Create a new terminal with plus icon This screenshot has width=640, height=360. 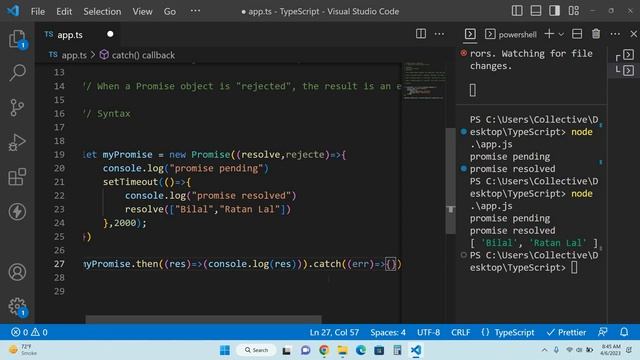pos(549,34)
